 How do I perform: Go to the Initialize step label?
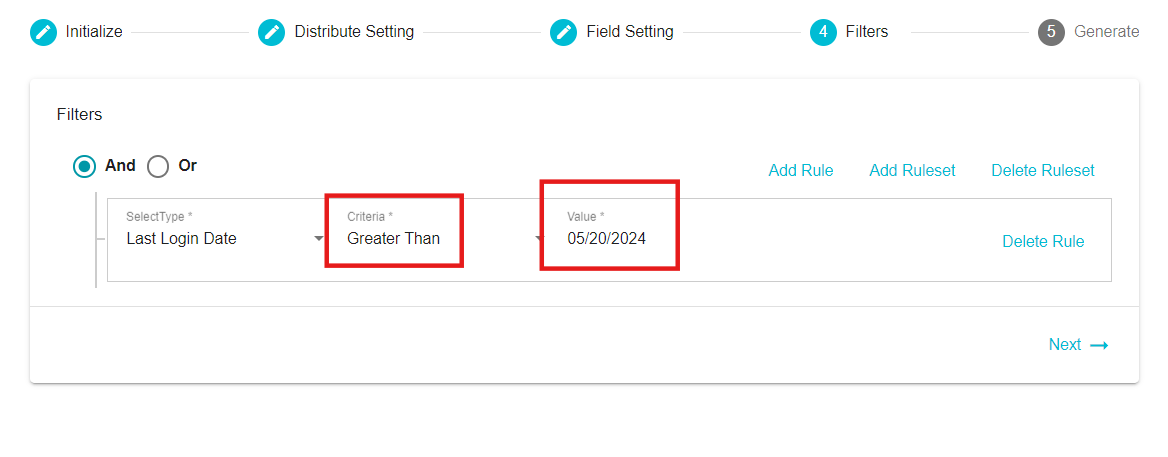click(94, 32)
